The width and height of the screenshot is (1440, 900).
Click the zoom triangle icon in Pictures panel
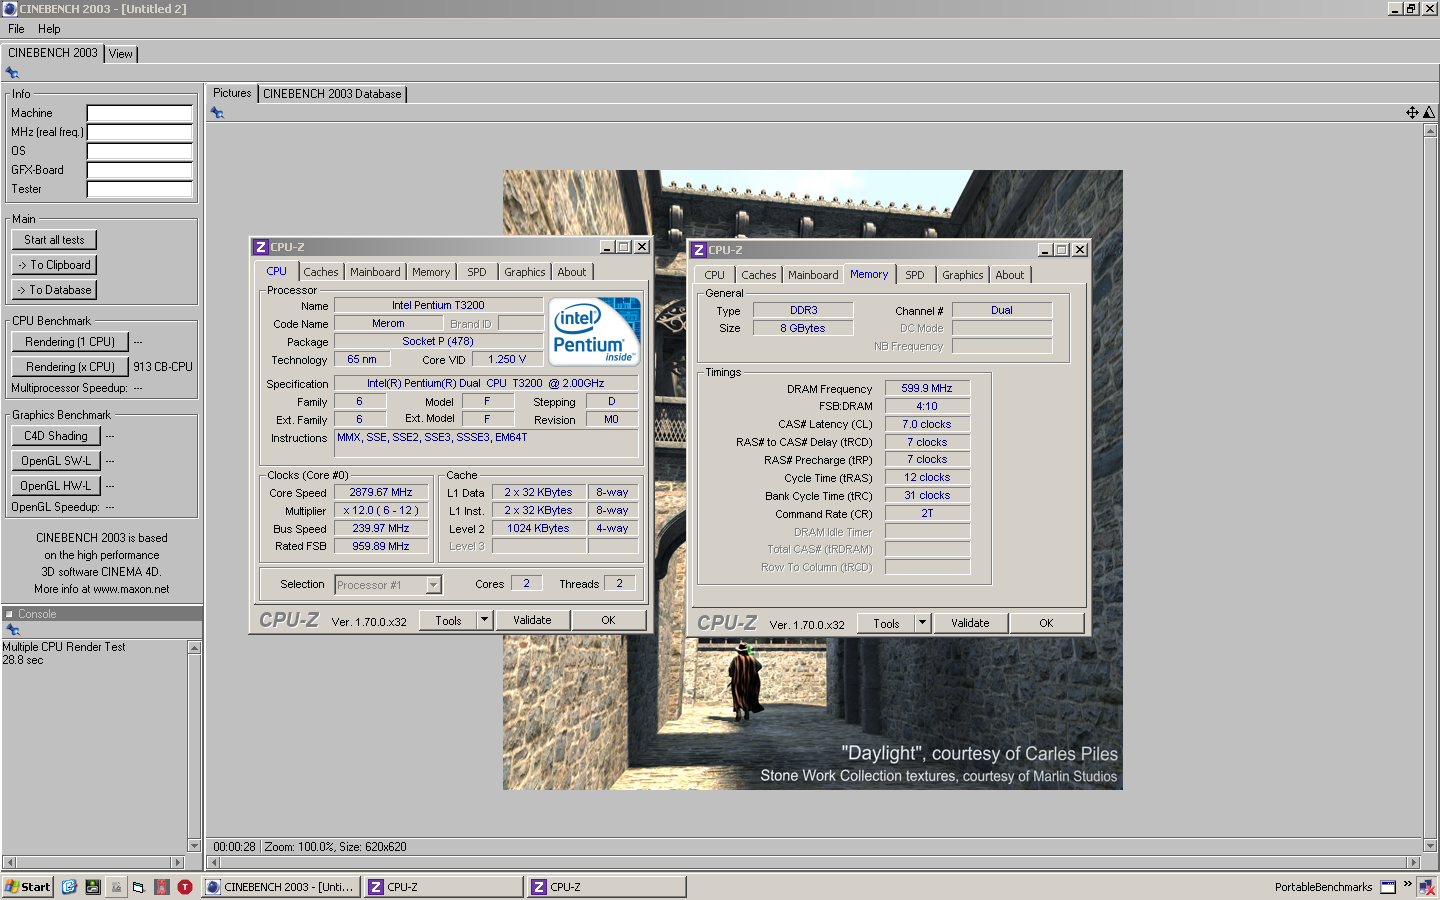tap(1428, 113)
